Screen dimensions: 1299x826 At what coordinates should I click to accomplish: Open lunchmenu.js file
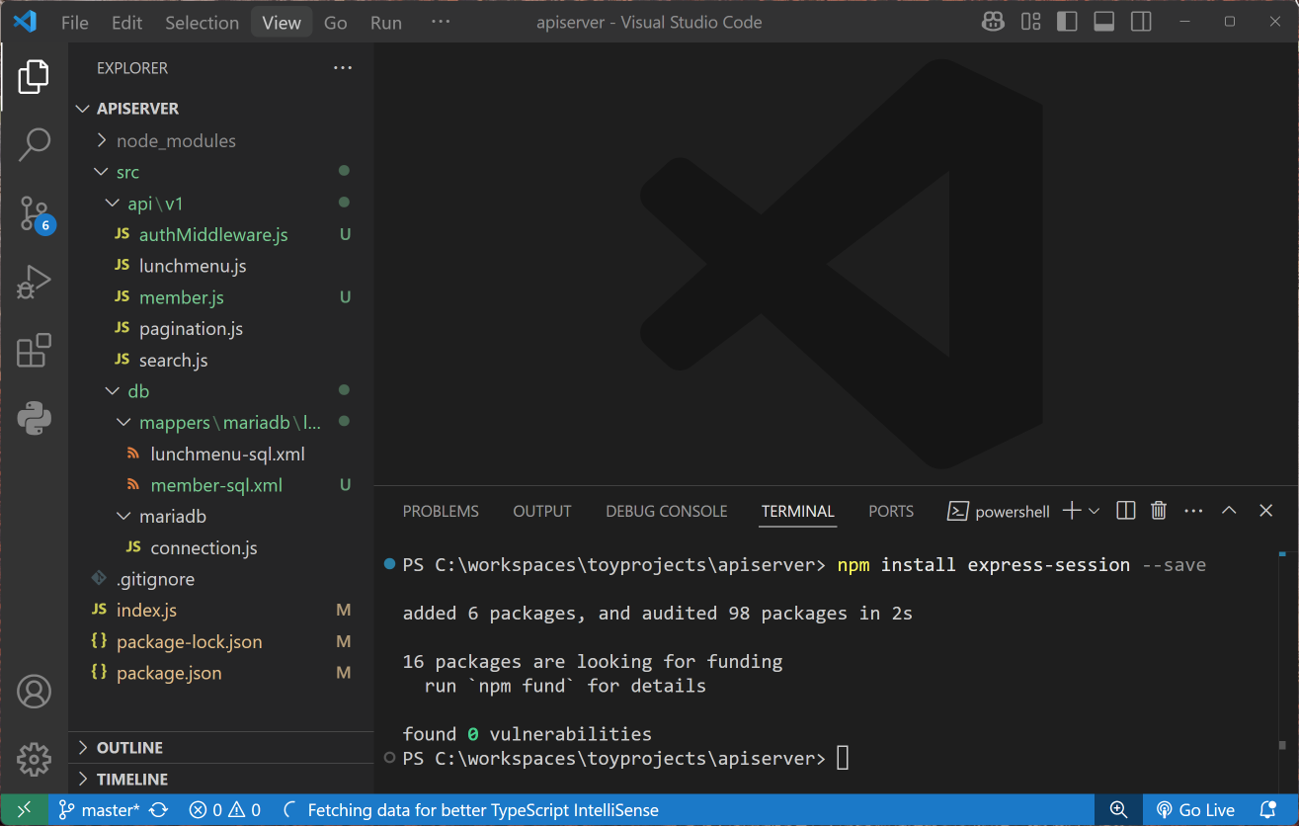[x=221, y=266]
